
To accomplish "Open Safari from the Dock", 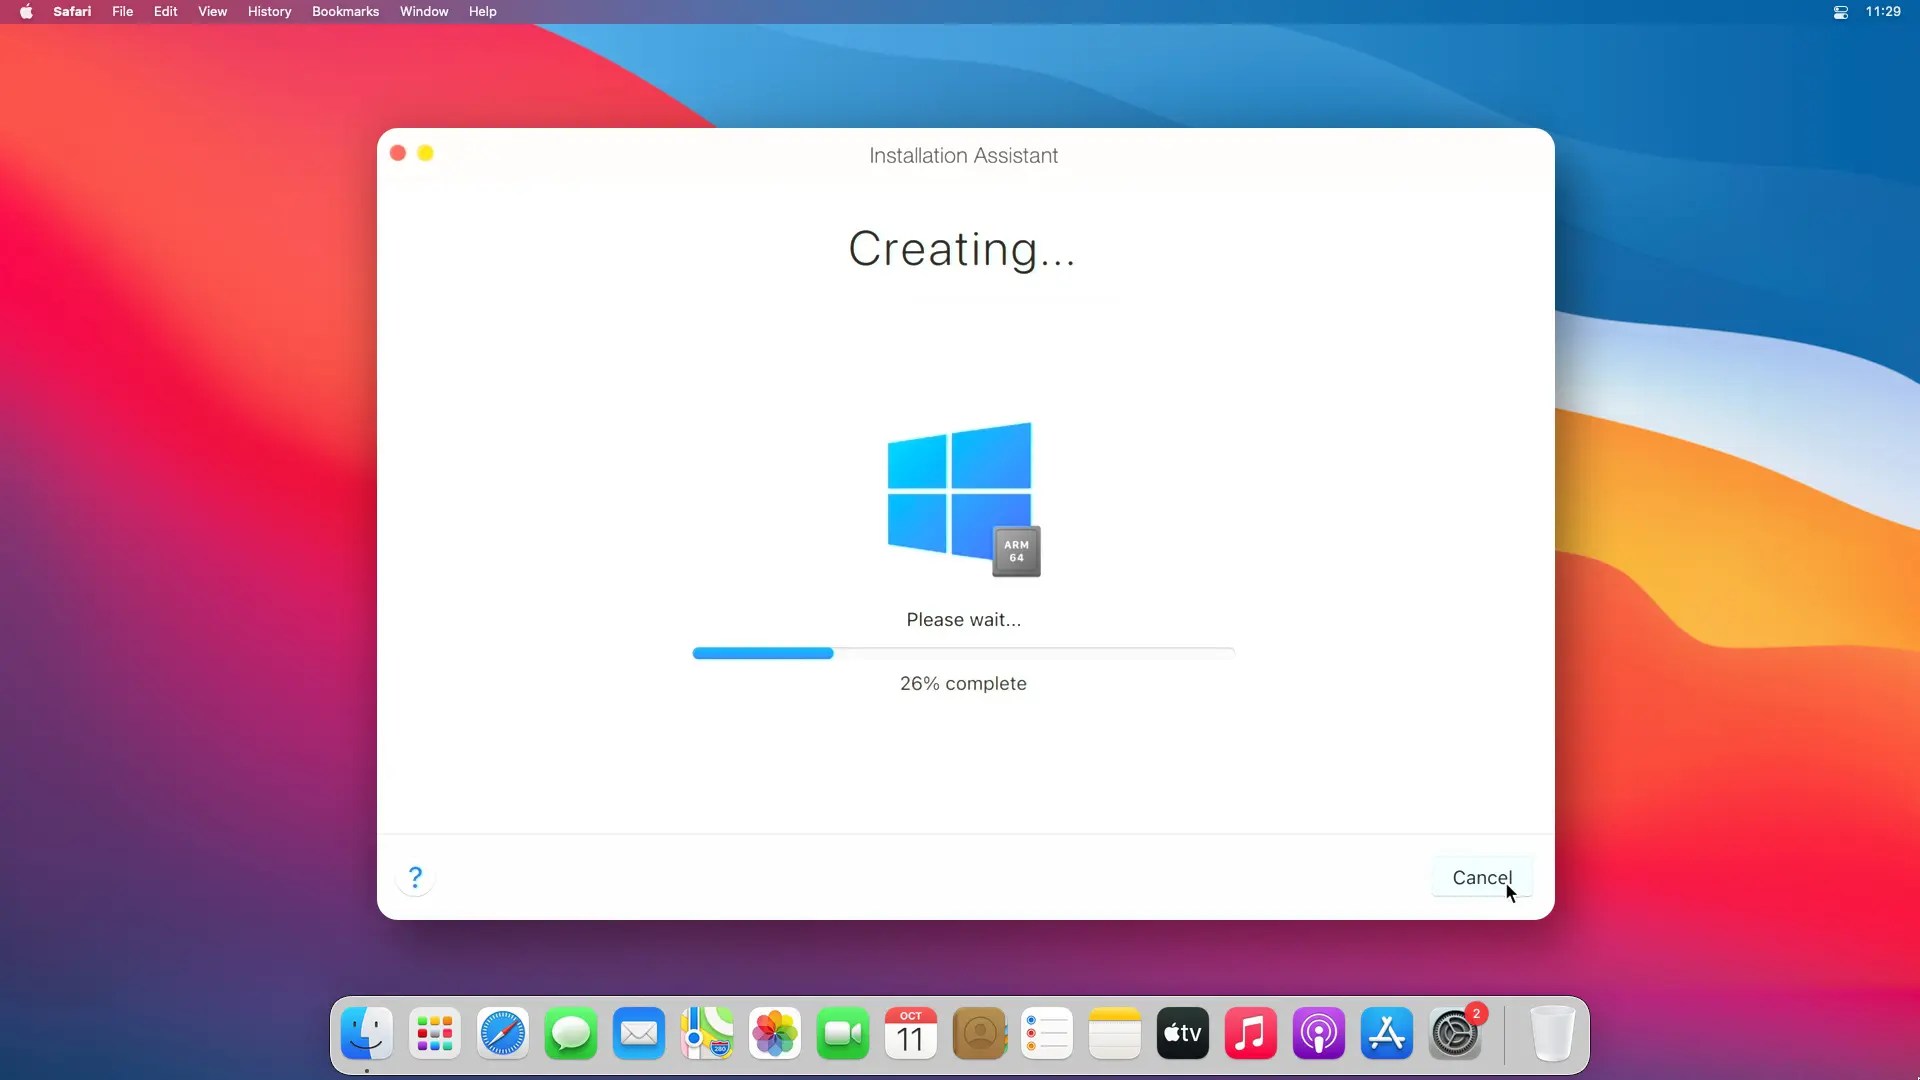I will click(x=502, y=1033).
